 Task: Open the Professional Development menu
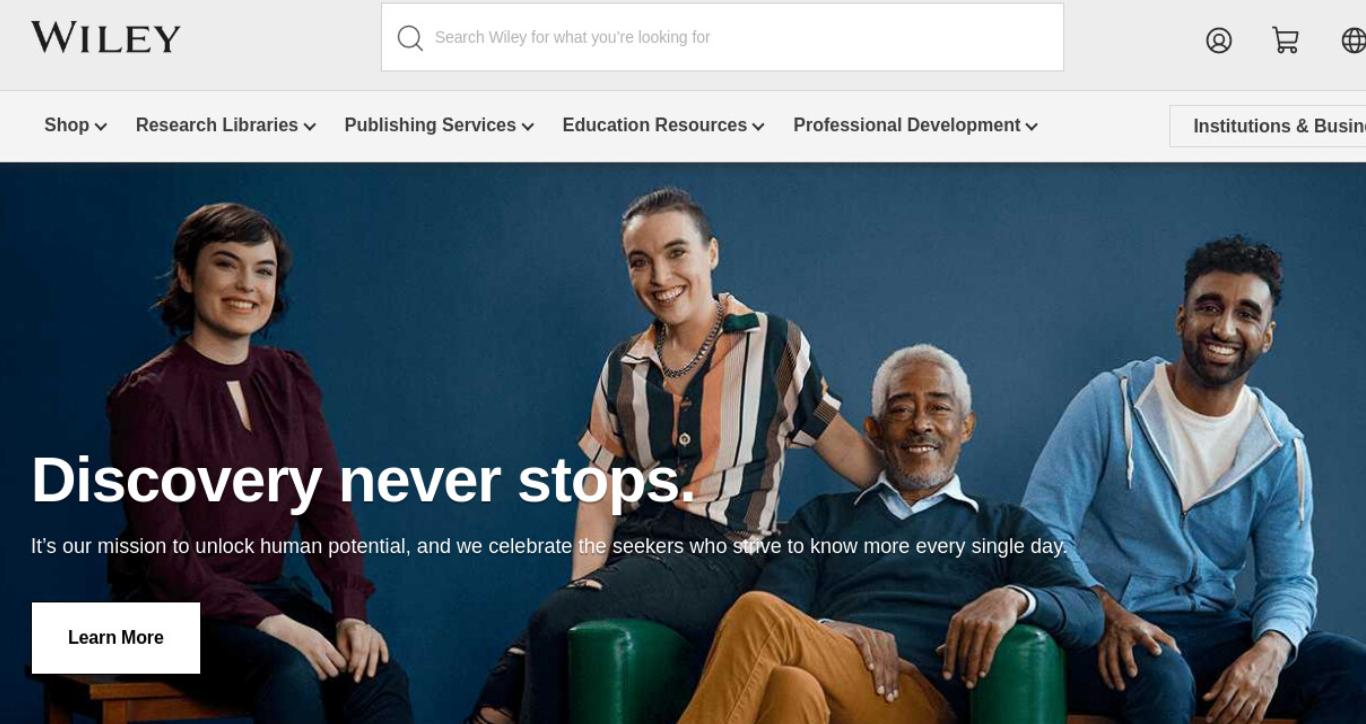click(x=916, y=125)
